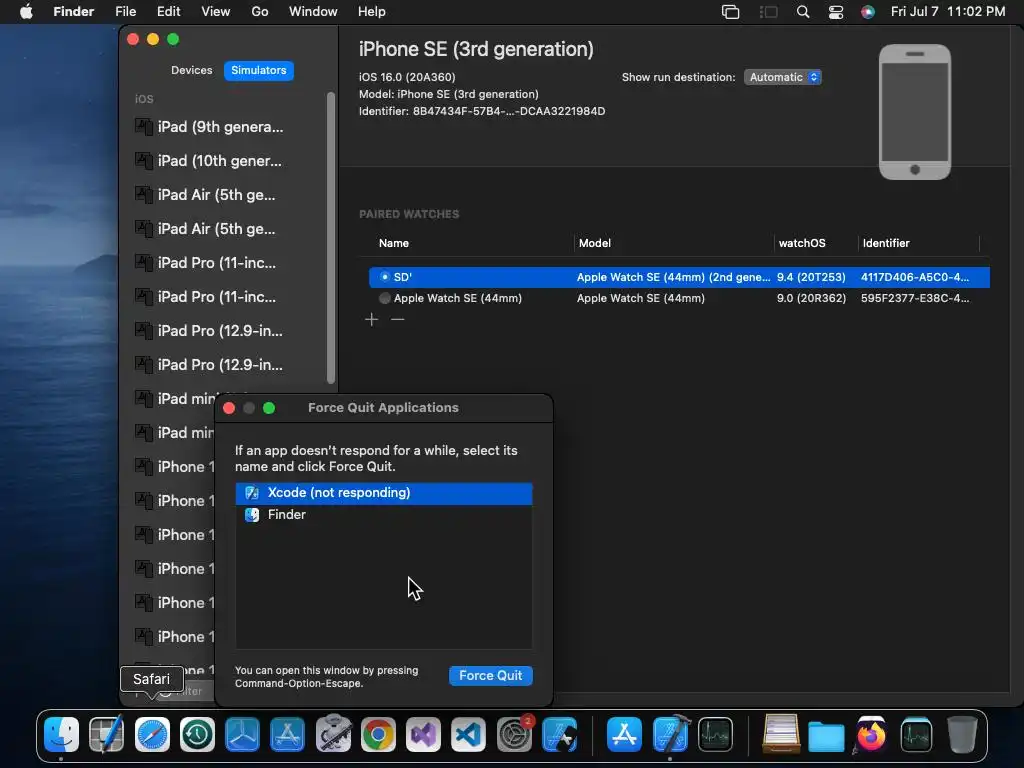Open the File menu

pos(125,12)
